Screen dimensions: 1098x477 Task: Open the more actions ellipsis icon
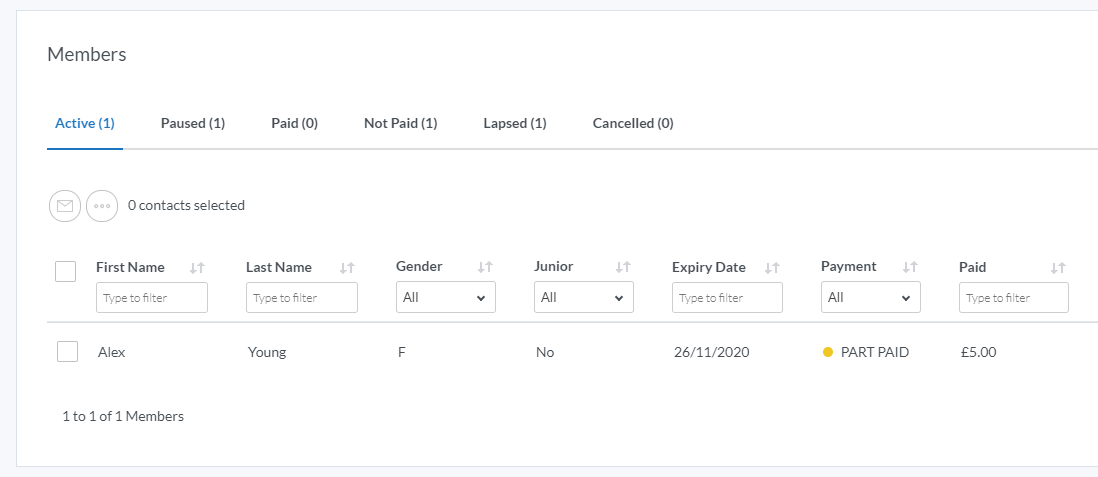pyautogui.click(x=102, y=206)
